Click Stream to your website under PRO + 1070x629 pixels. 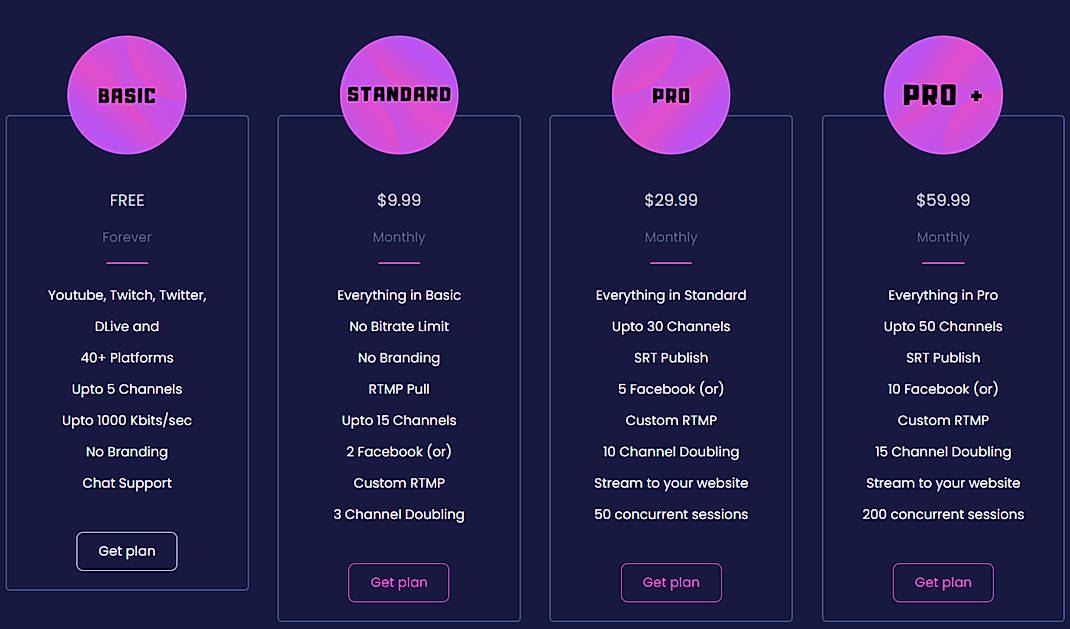pyautogui.click(x=943, y=483)
